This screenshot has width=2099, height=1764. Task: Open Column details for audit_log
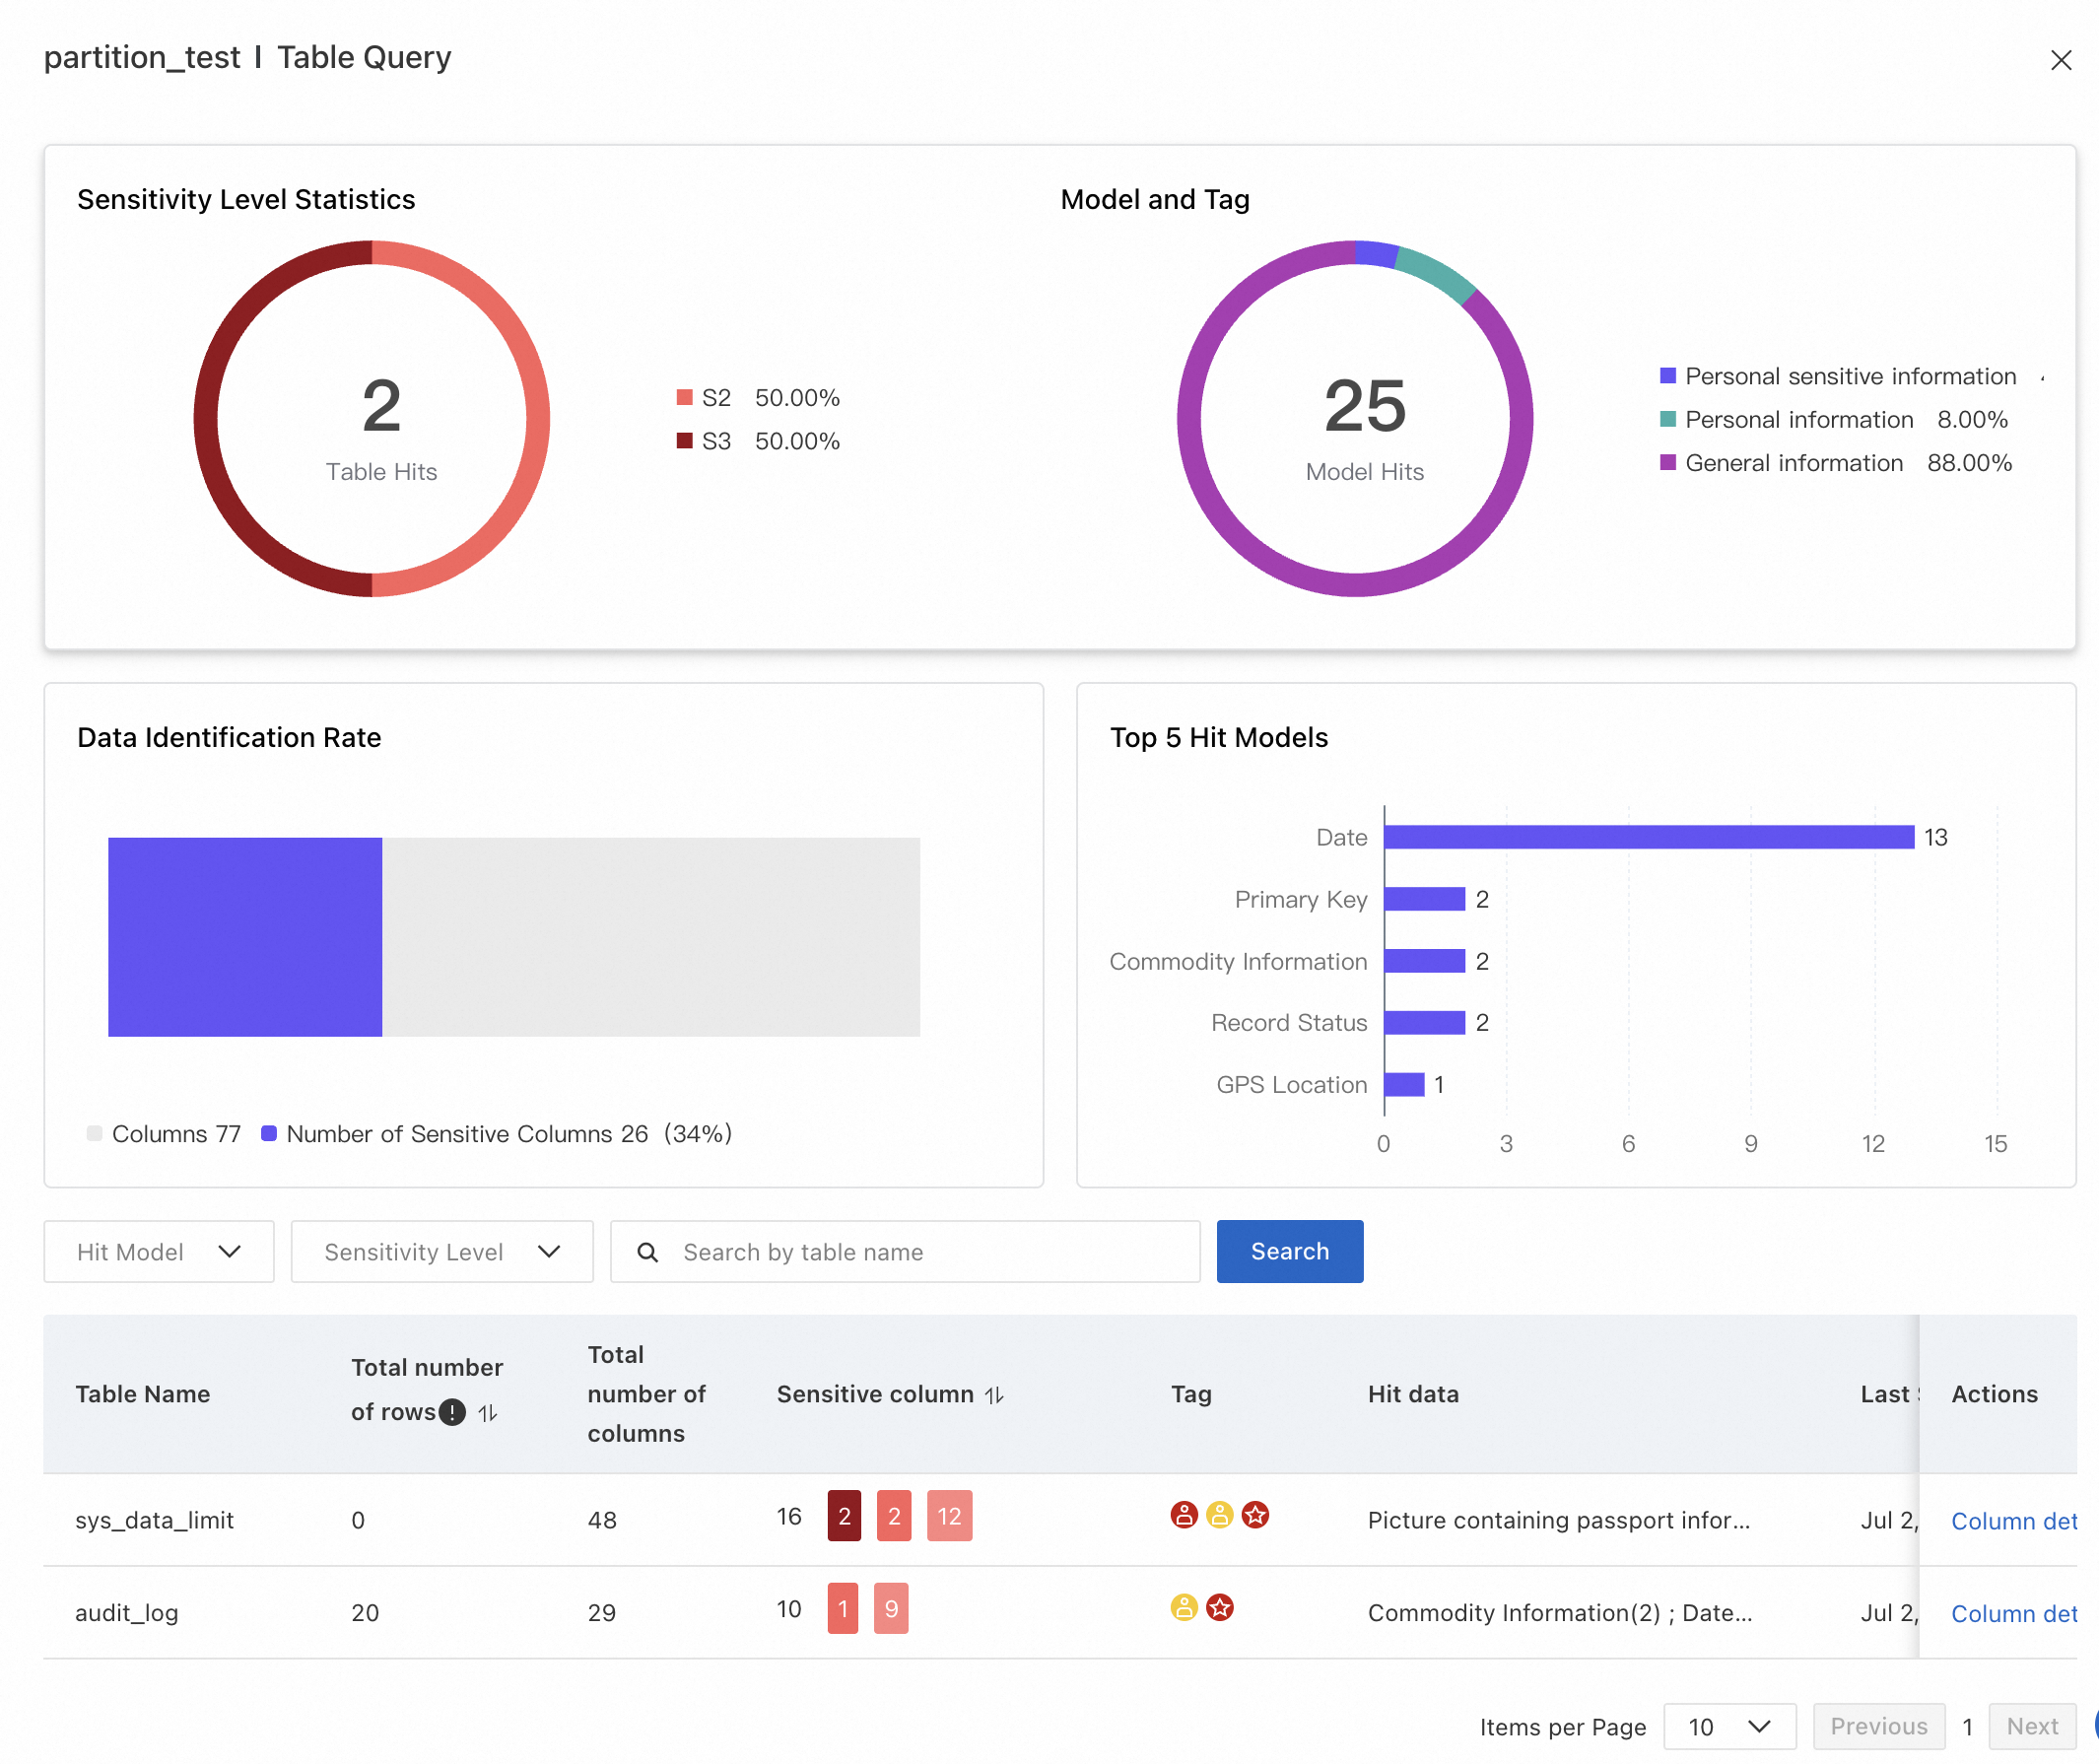click(x=2013, y=1614)
